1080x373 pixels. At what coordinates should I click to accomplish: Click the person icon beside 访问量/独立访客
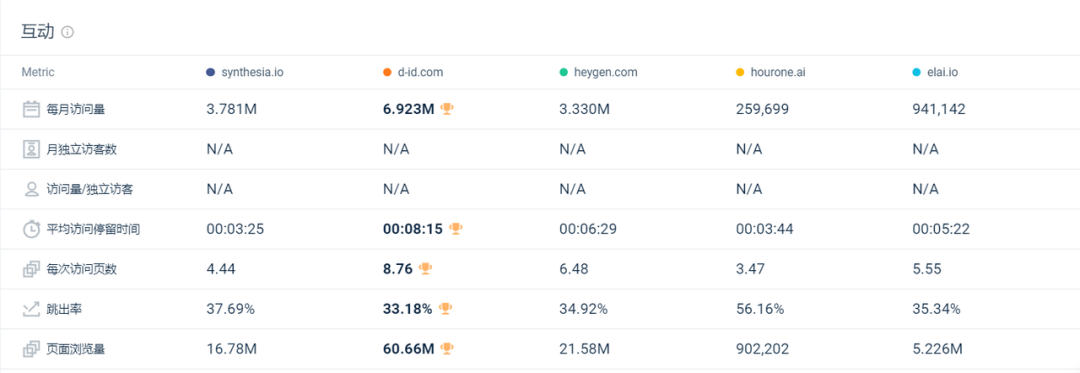pyautogui.click(x=31, y=189)
